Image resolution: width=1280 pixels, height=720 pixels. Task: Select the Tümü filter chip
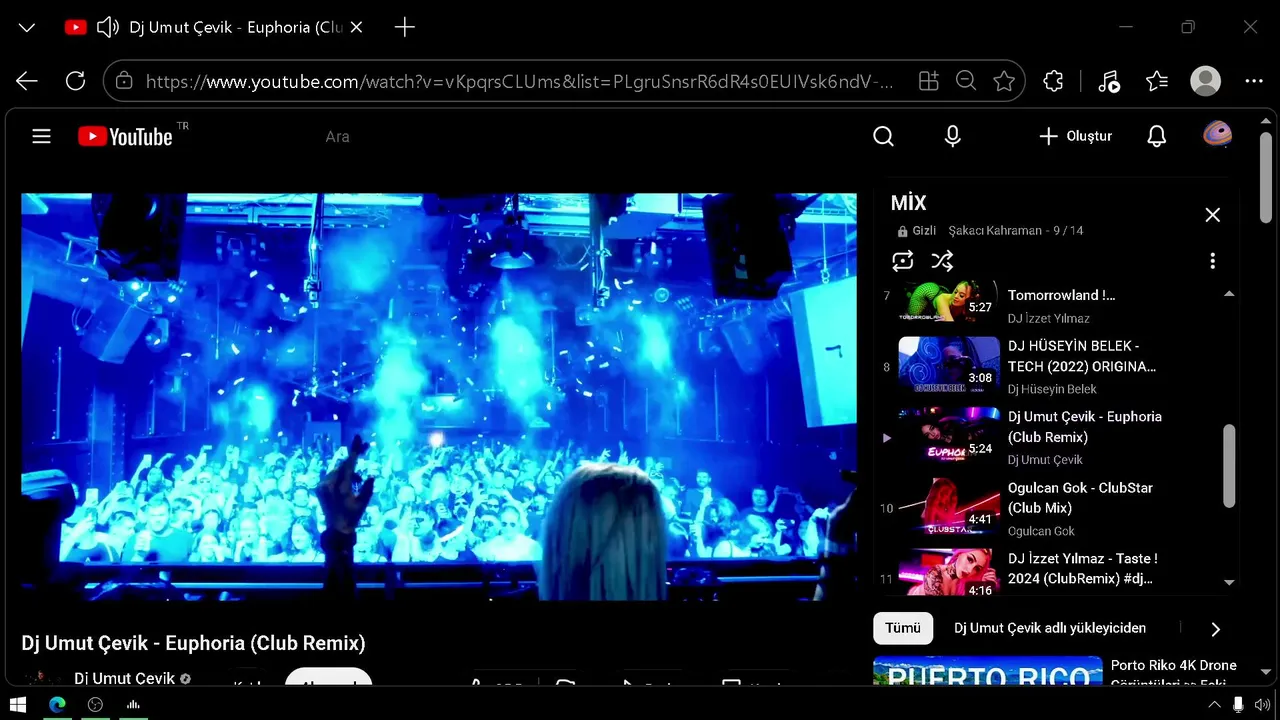tap(903, 628)
